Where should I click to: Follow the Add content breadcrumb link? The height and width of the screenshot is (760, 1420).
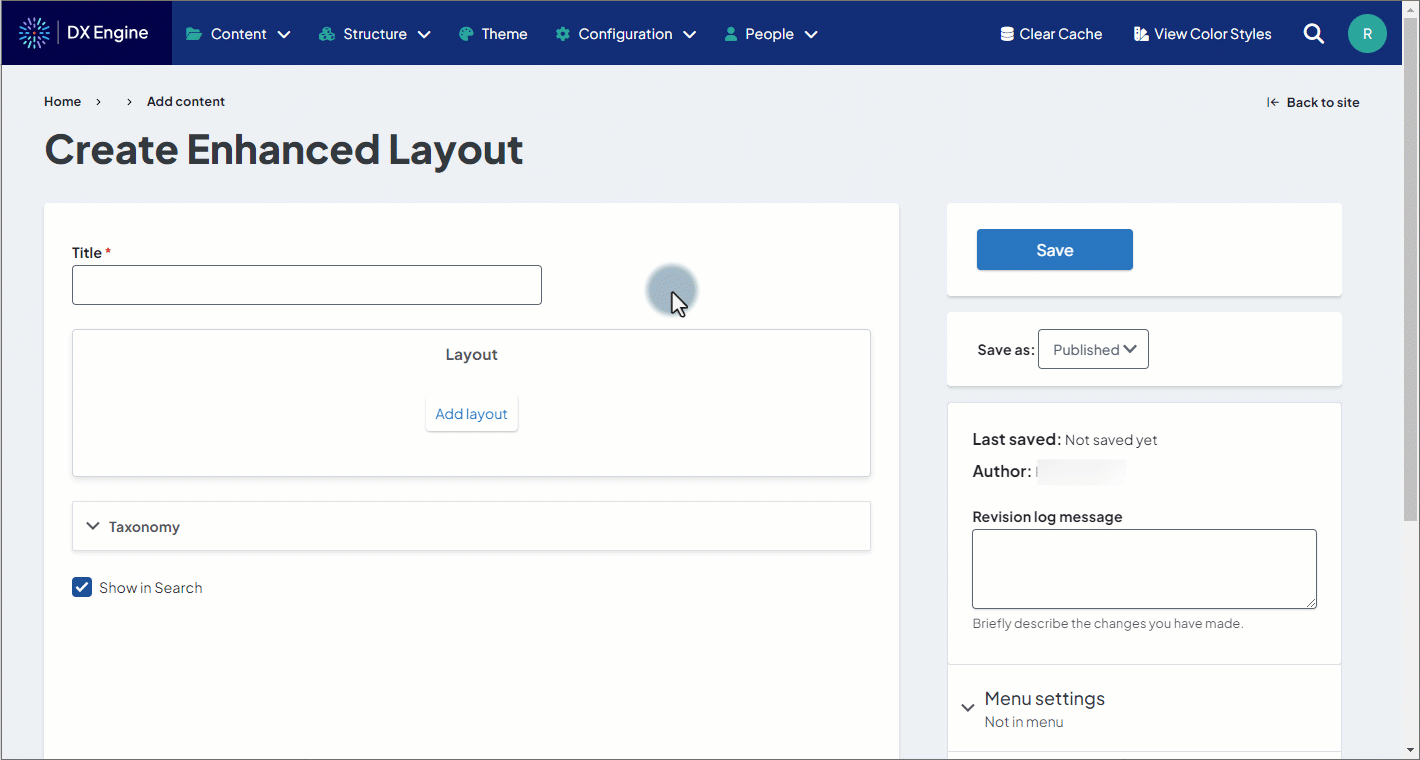coord(186,102)
